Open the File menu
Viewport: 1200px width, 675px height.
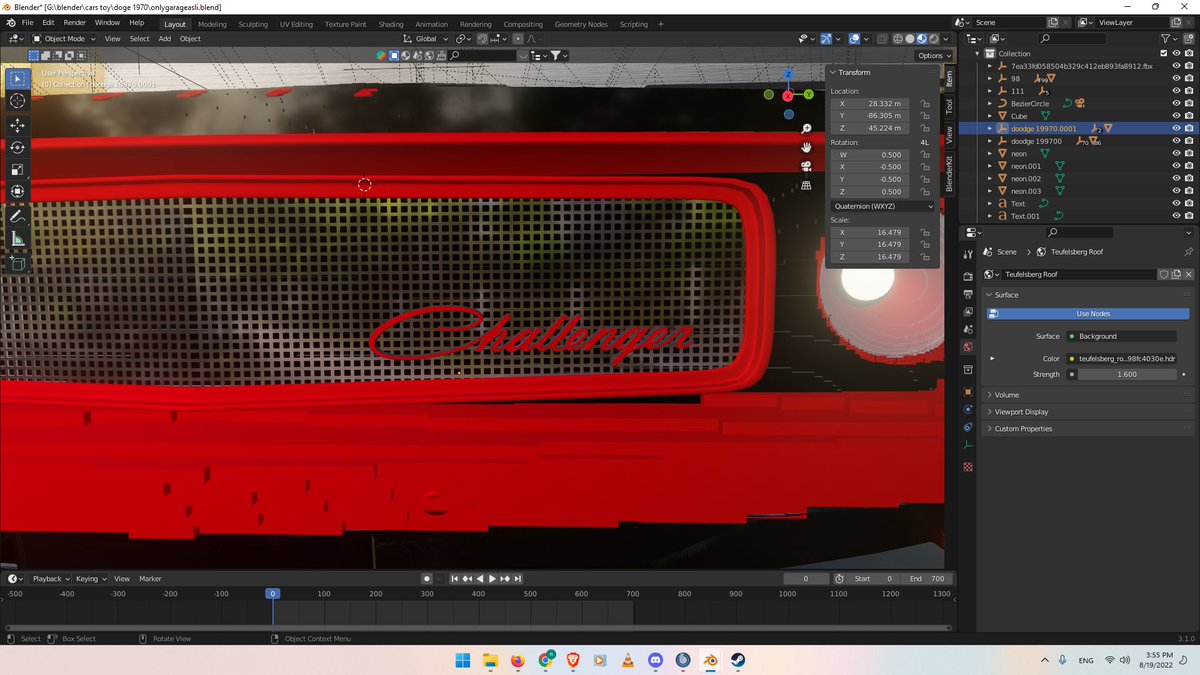coord(26,22)
